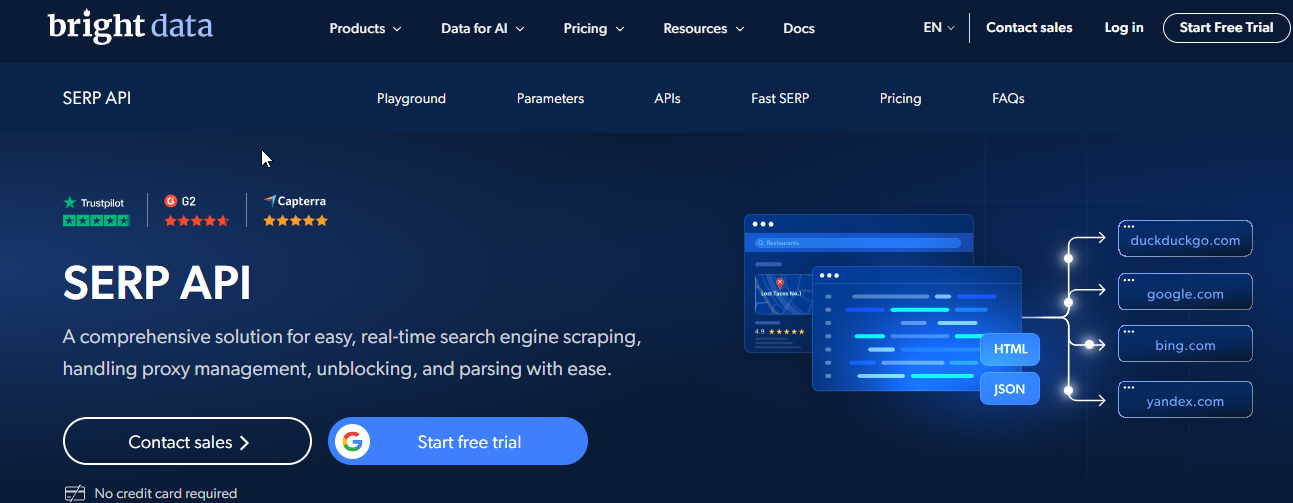The height and width of the screenshot is (503, 1293).
Task: Expand the Data for AI menu
Action: (x=483, y=28)
